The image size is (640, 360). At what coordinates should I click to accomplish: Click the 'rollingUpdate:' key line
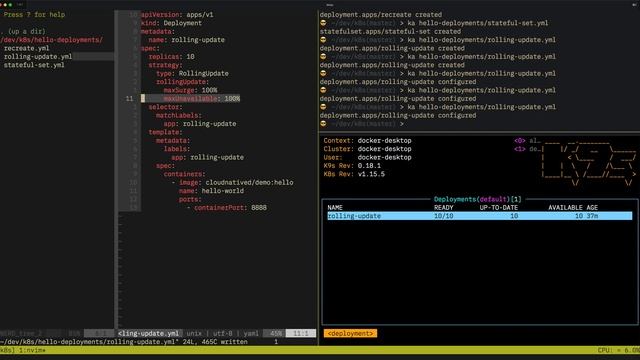[x=182, y=82]
